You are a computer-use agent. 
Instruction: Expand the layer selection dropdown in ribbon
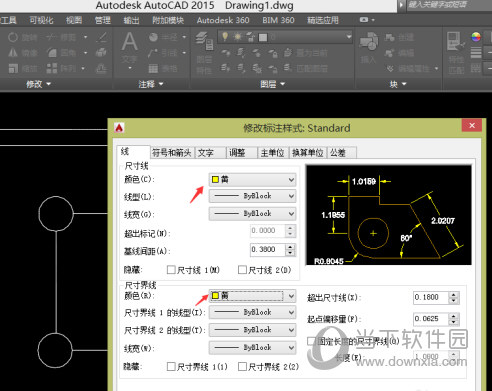[x=349, y=36]
